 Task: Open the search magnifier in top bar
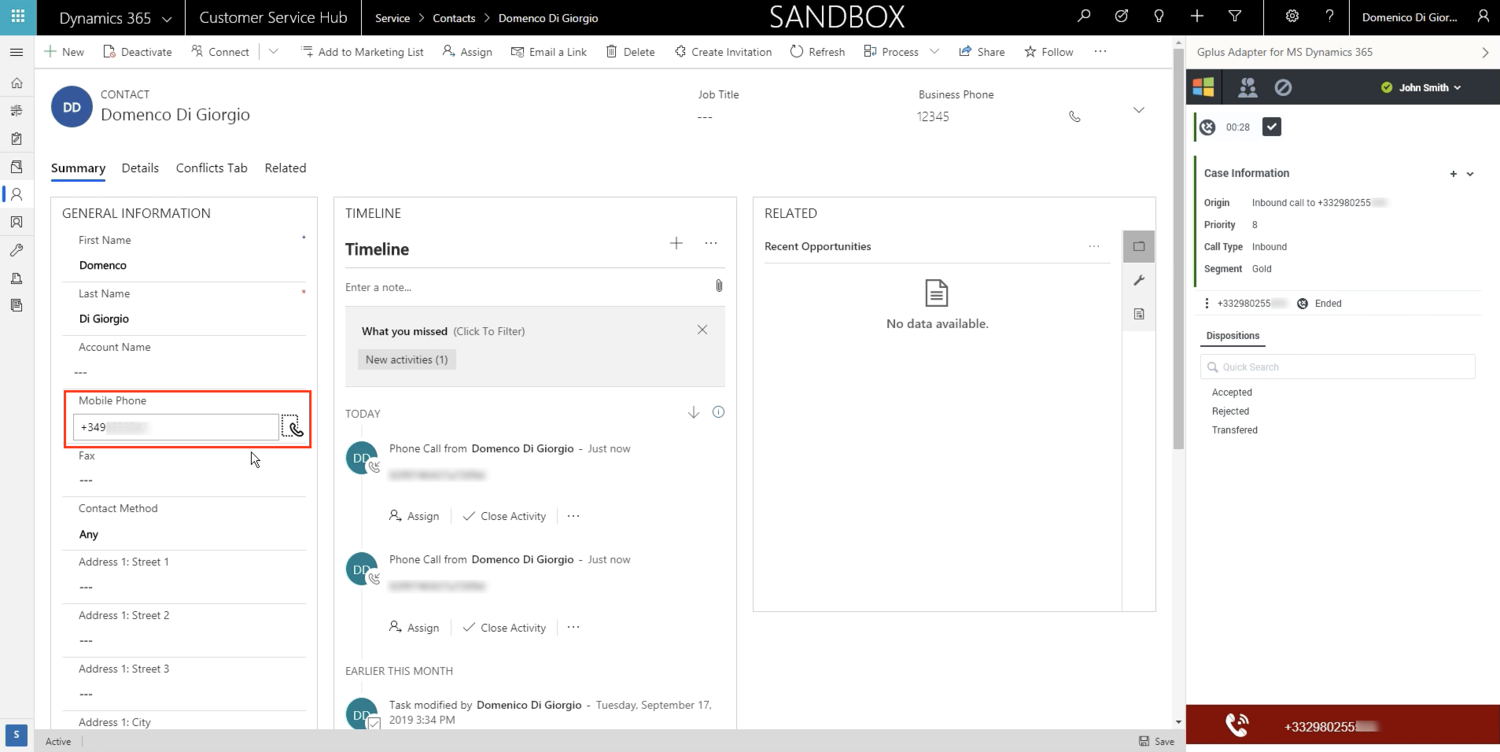pyautogui.click(x=1084, y=17)
